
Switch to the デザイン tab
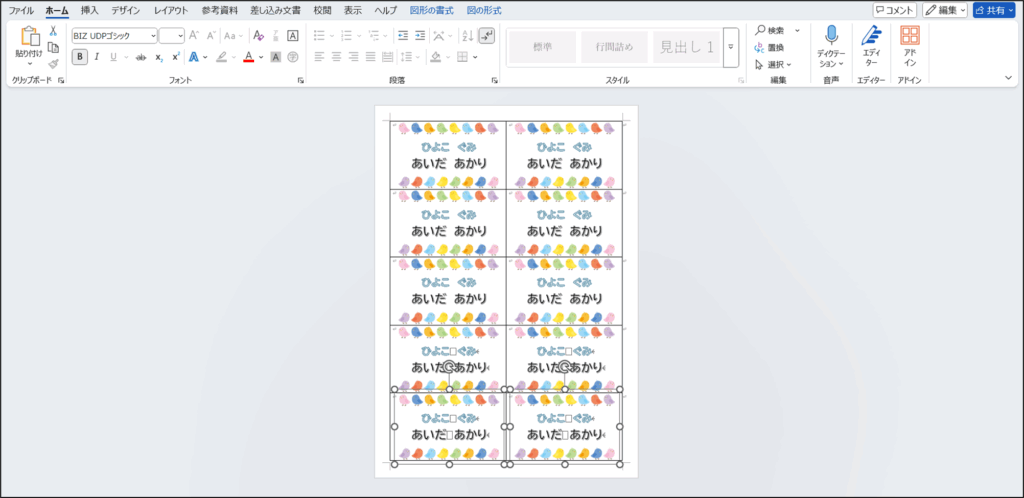click(x=125, y=10)
